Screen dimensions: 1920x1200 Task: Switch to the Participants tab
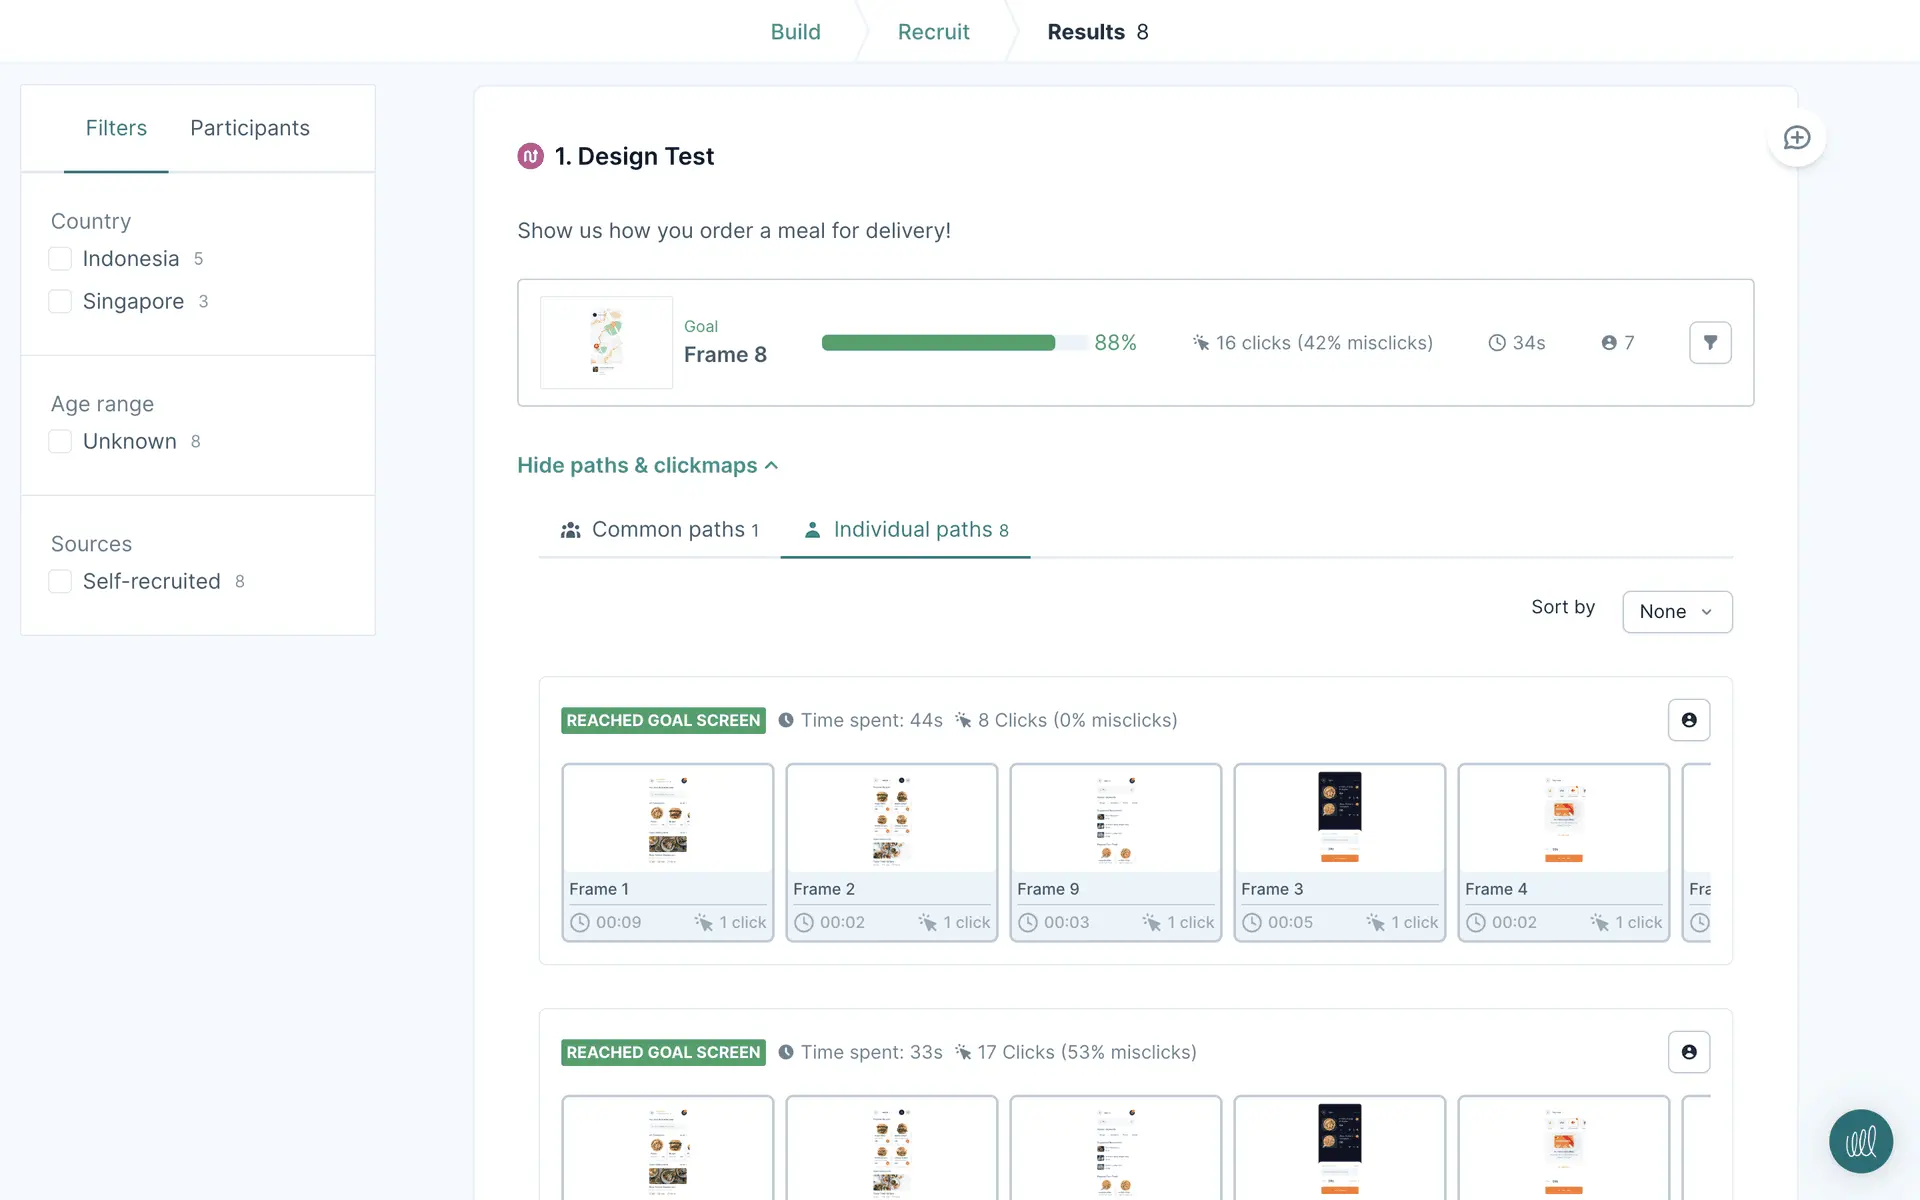tap(250, 128)
